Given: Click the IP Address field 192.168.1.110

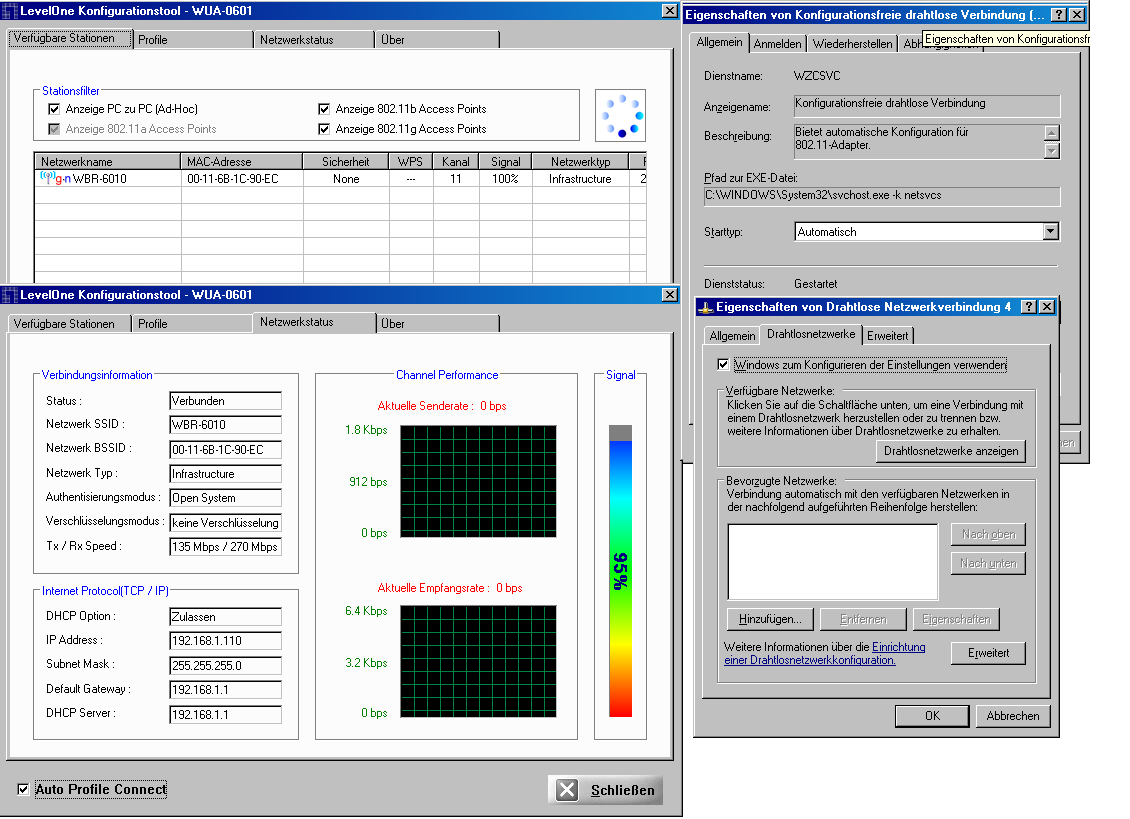Looking at the screenshot, I should point(226,640).
